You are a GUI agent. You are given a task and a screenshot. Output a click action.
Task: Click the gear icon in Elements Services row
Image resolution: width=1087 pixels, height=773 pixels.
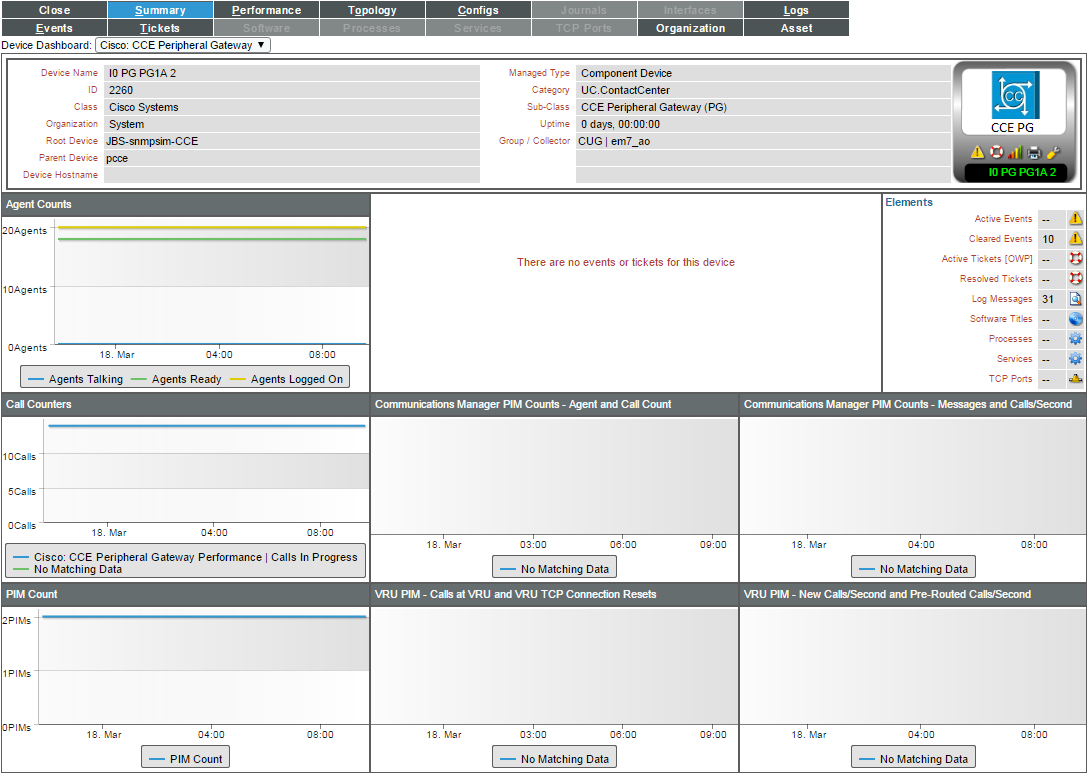pyautogui.click(x=1075, y=359)
